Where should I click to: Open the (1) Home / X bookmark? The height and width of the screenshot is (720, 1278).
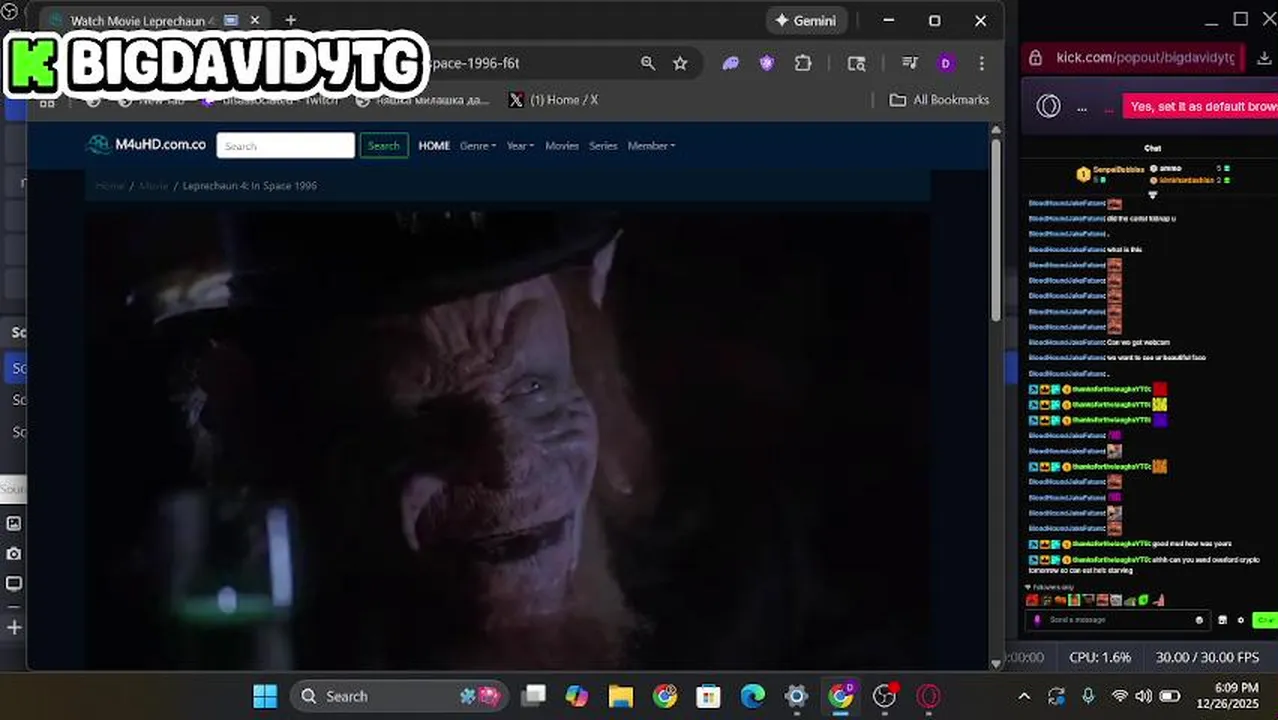coord(553,100)
